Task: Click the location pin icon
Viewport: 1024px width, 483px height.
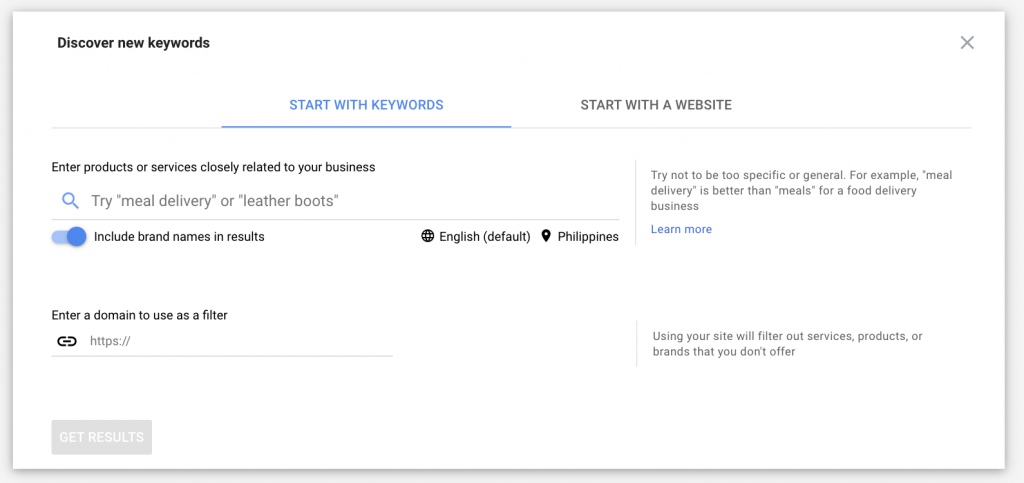Action: coord(546,236)
